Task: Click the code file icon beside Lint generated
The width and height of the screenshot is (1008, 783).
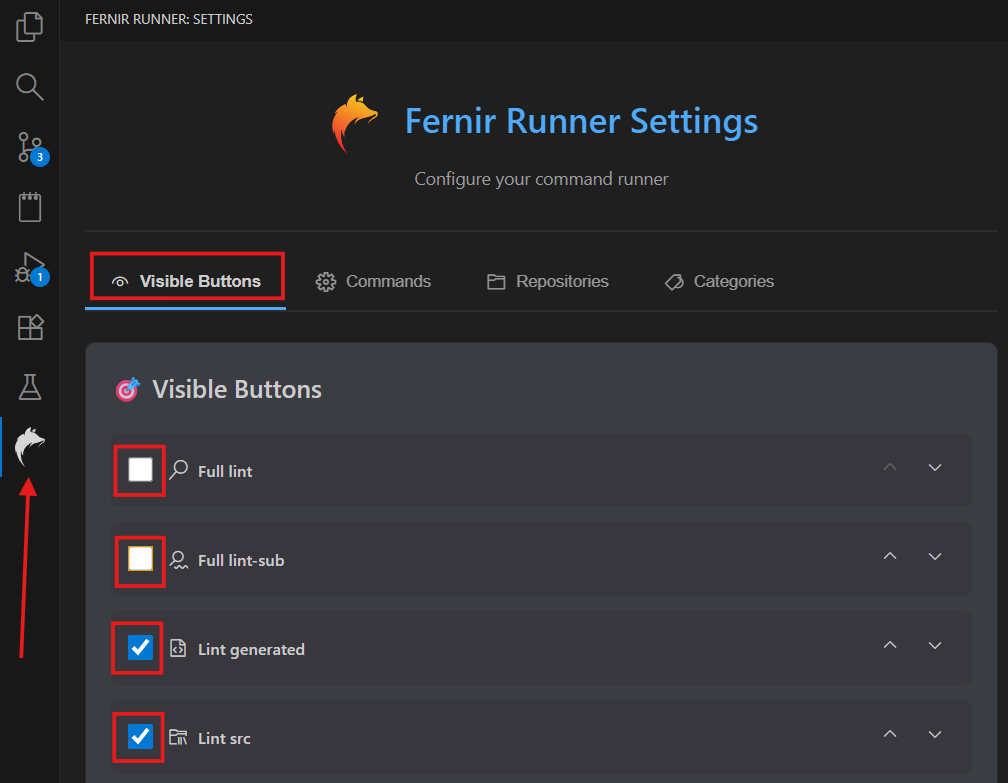Action: [178, 648]
